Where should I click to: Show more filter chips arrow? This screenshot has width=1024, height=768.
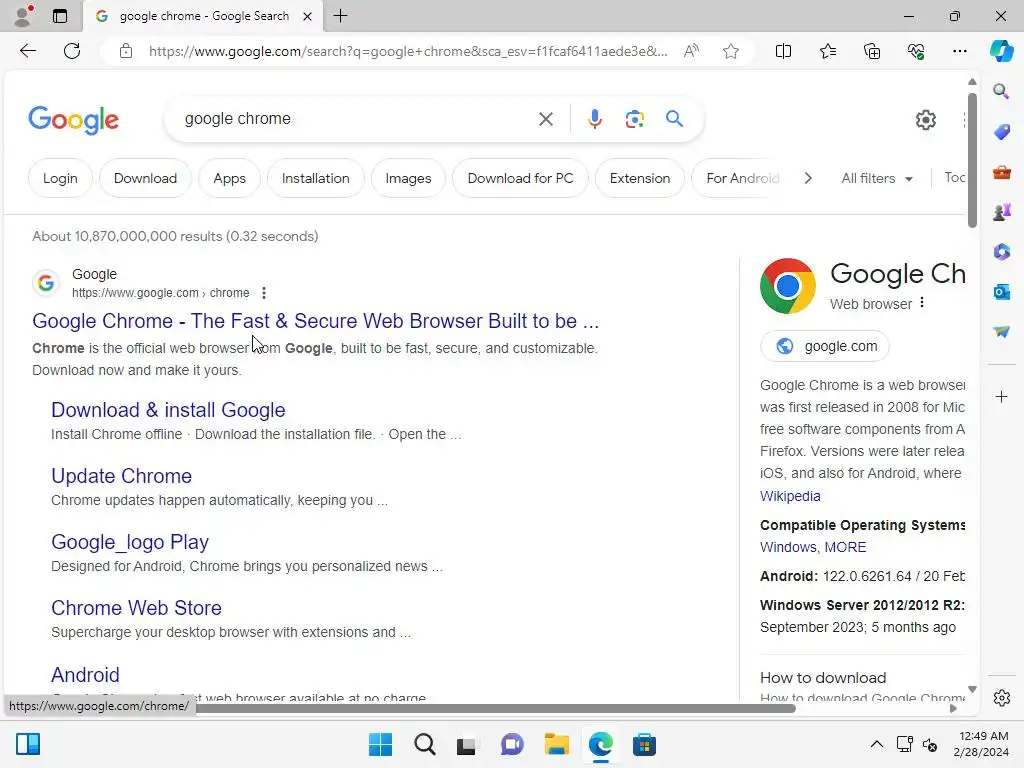(808, 178)
